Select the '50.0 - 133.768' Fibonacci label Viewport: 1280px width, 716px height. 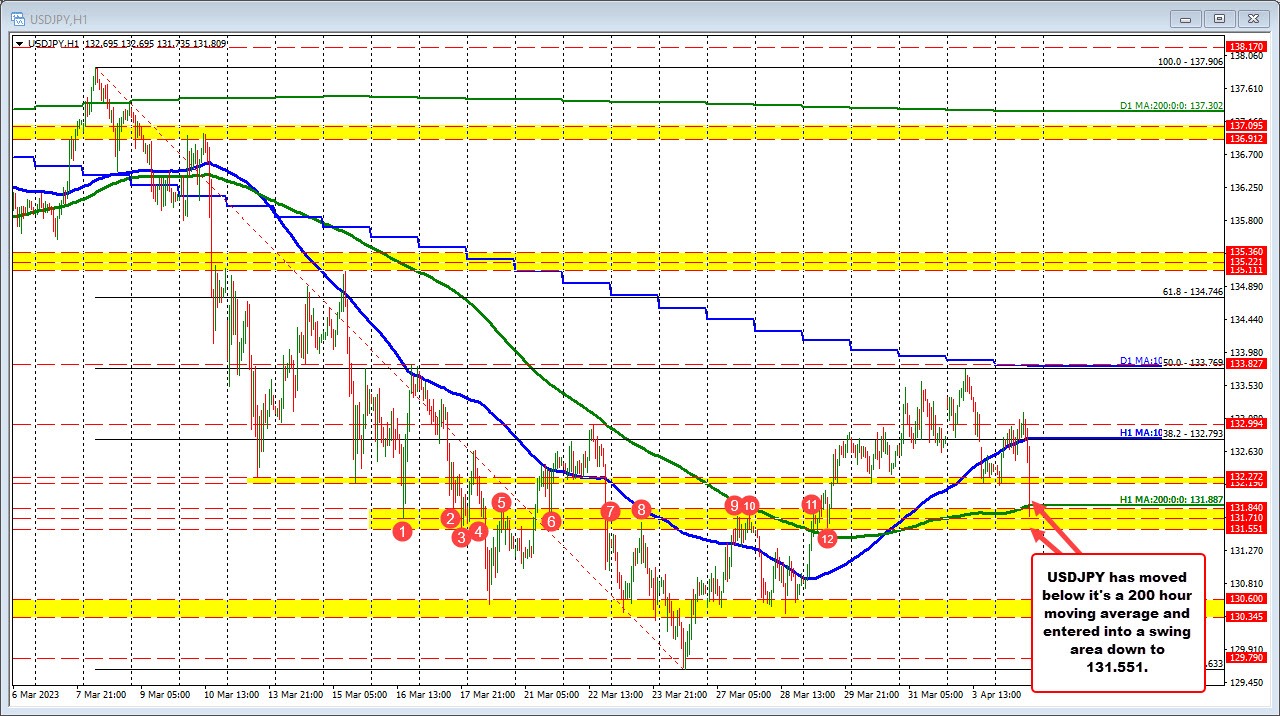click(x=1193, y=363)
